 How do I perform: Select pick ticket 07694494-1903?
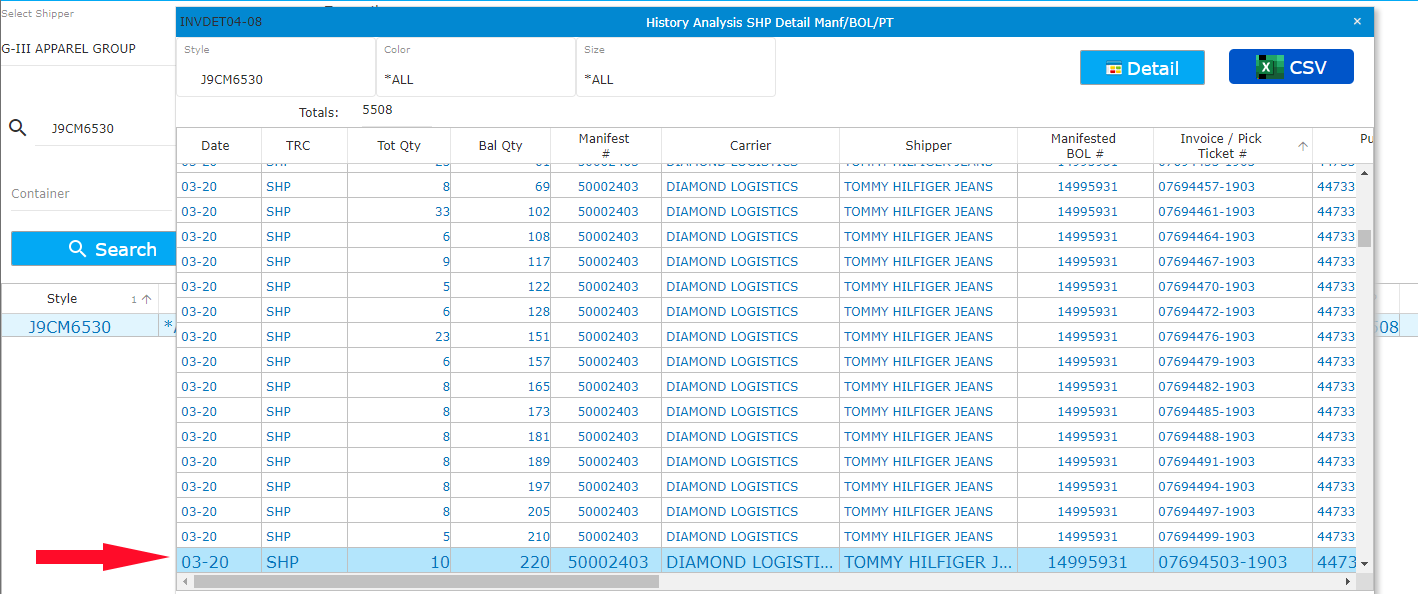click(x=1206, y=486)
